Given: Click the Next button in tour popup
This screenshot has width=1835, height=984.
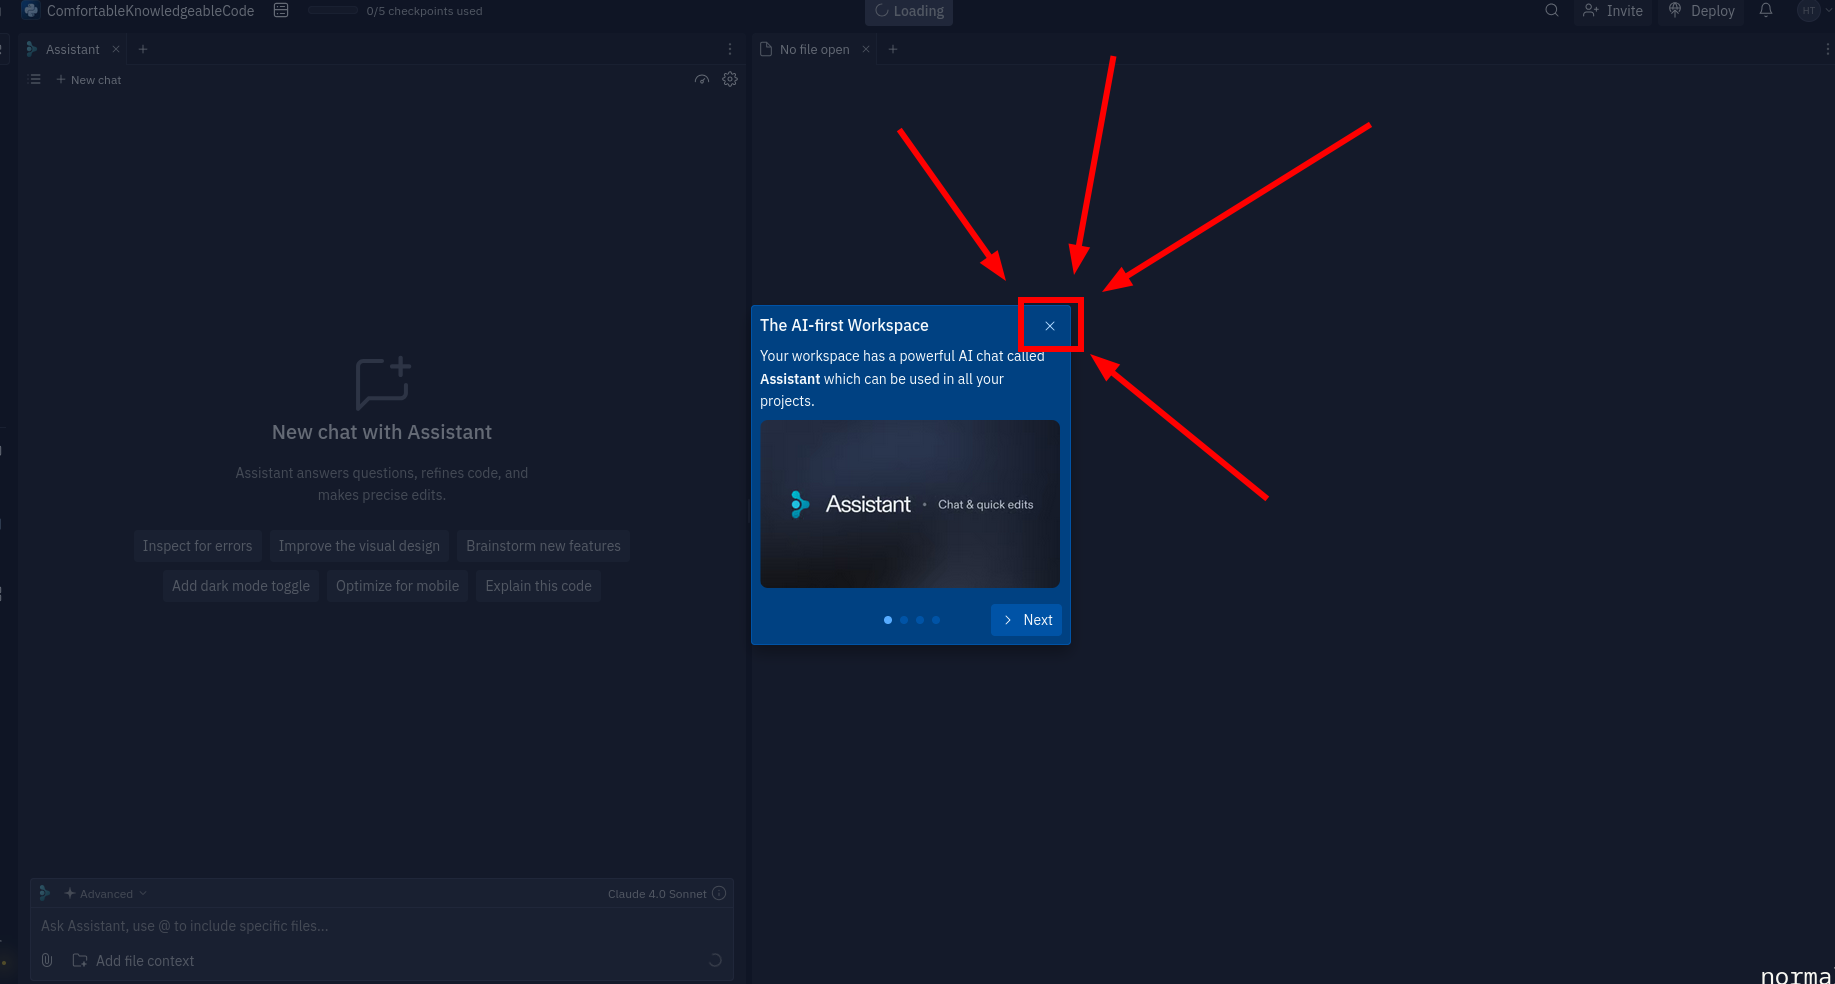Looking at the screenshot, I should click(1027, 620).
